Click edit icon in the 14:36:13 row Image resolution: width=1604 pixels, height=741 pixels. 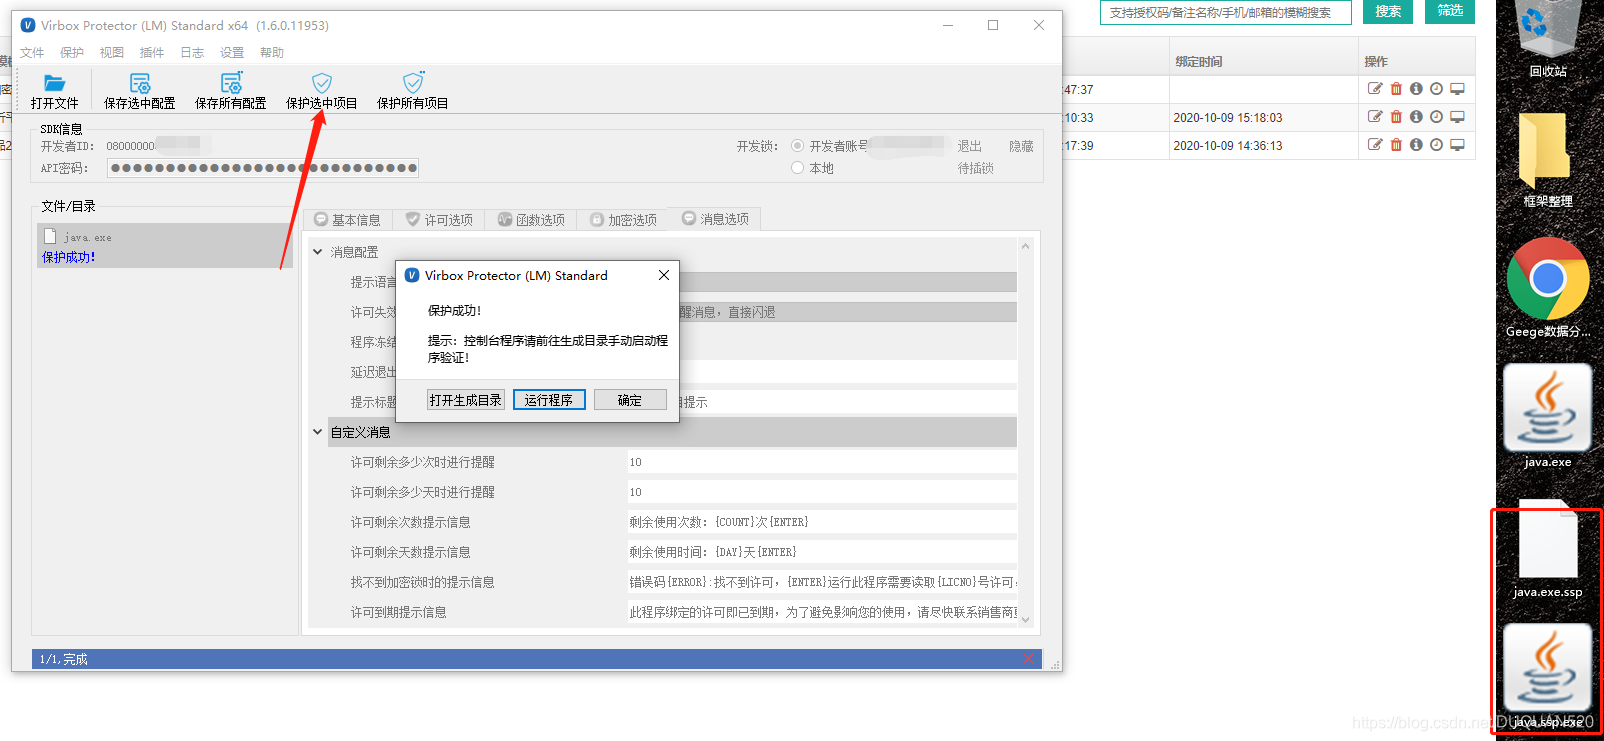click(1375, 145)
